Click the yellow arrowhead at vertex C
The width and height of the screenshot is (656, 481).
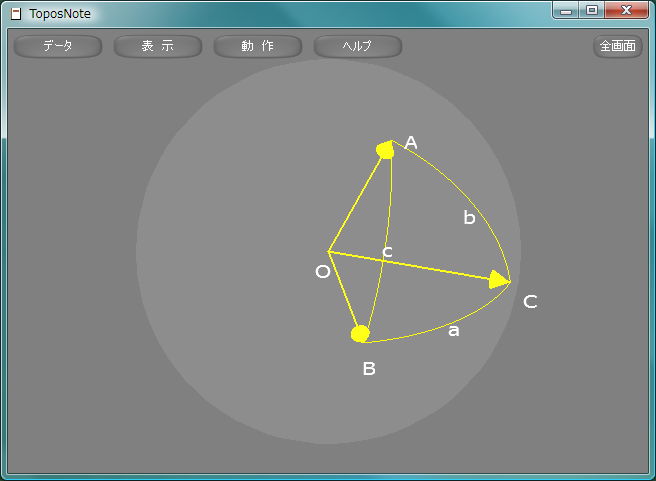click(499, 279)
